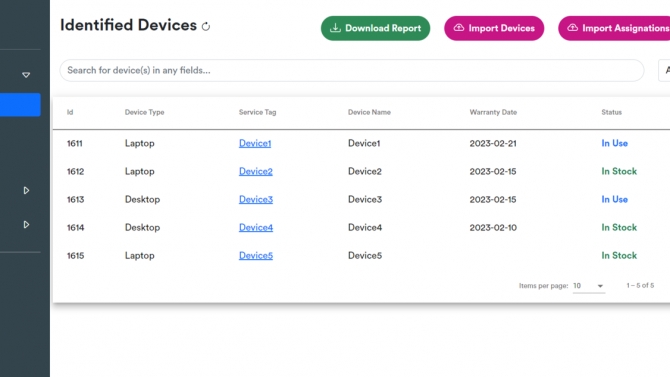Viewport: 670px width, 377px height.
Task: Collapse the sidebar section with down triangle
Action: point(26,75)
